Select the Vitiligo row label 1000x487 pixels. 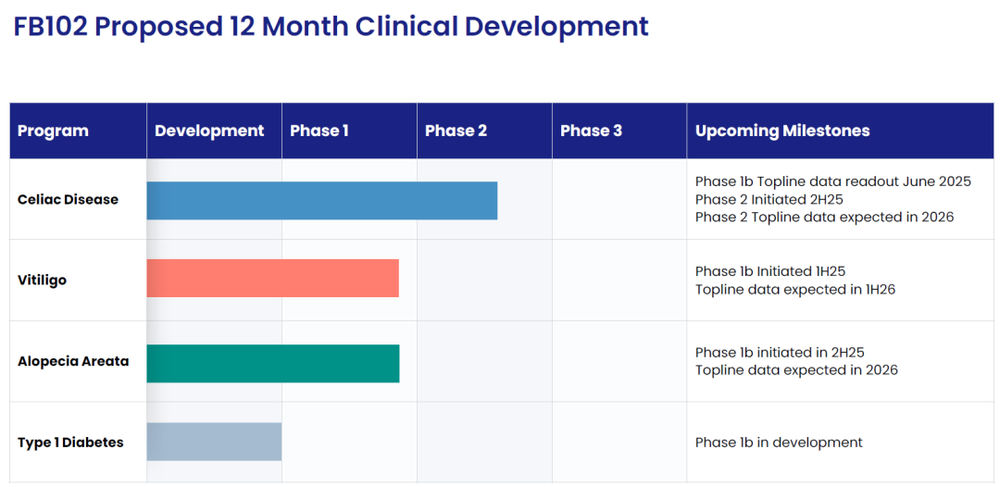click(42, 280)
